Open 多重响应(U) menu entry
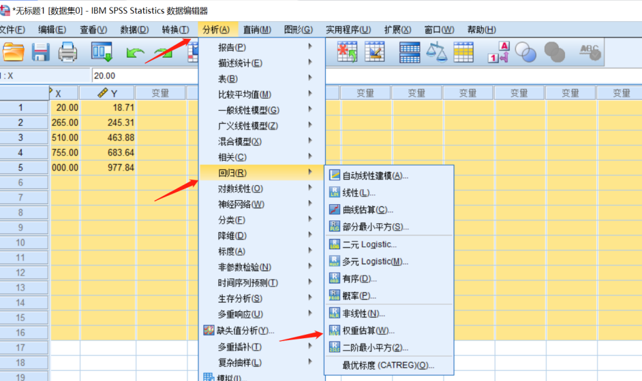 tap(262, 314)
